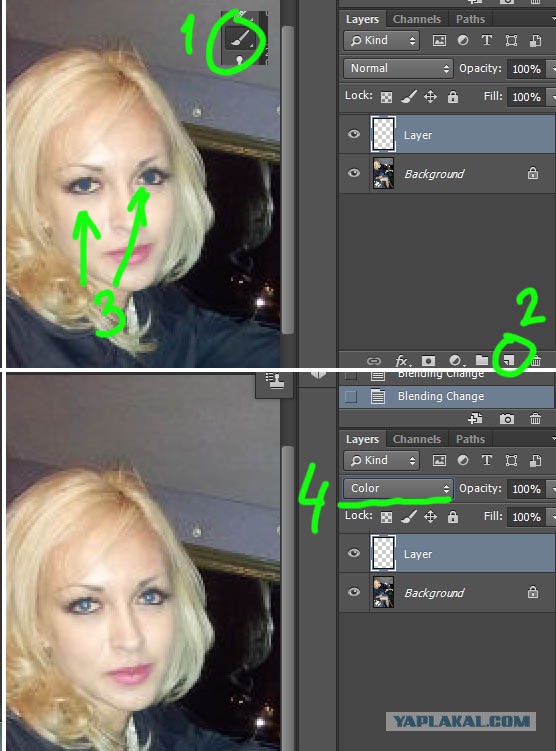556x751 pixels.
Task: Hide Background via eye in Normal-mode panel
Action: click(x=354, y=173)
